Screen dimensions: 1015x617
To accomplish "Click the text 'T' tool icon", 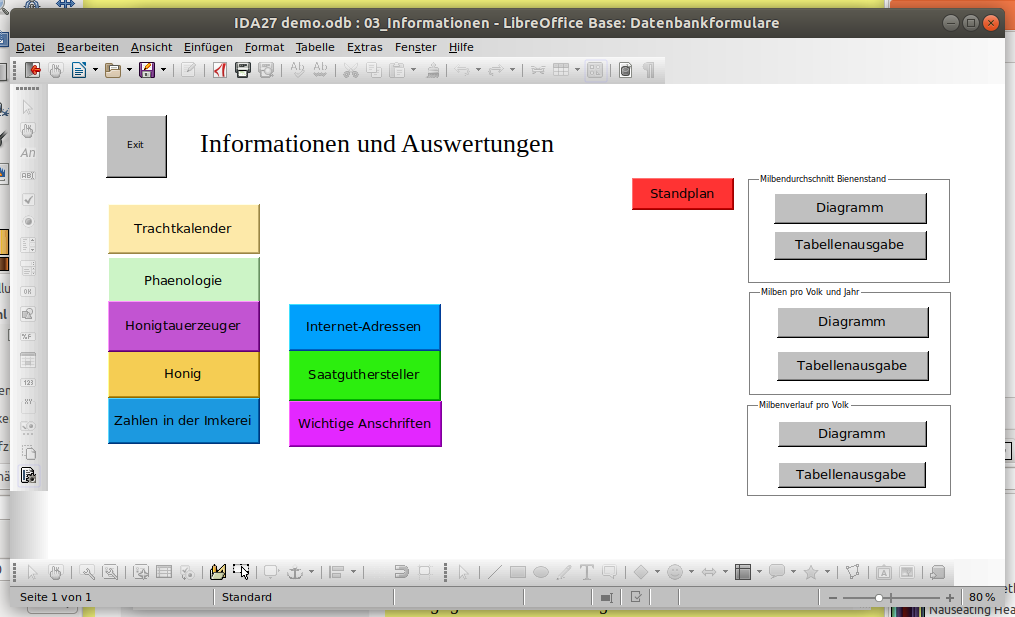I will pos(586,572).
